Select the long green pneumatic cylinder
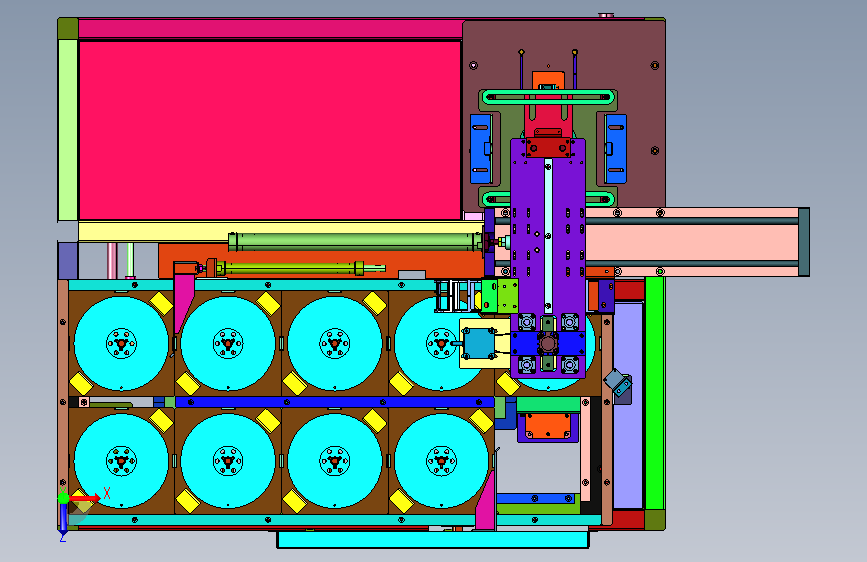This screenshot has height=562, width=867. (357, 242)
